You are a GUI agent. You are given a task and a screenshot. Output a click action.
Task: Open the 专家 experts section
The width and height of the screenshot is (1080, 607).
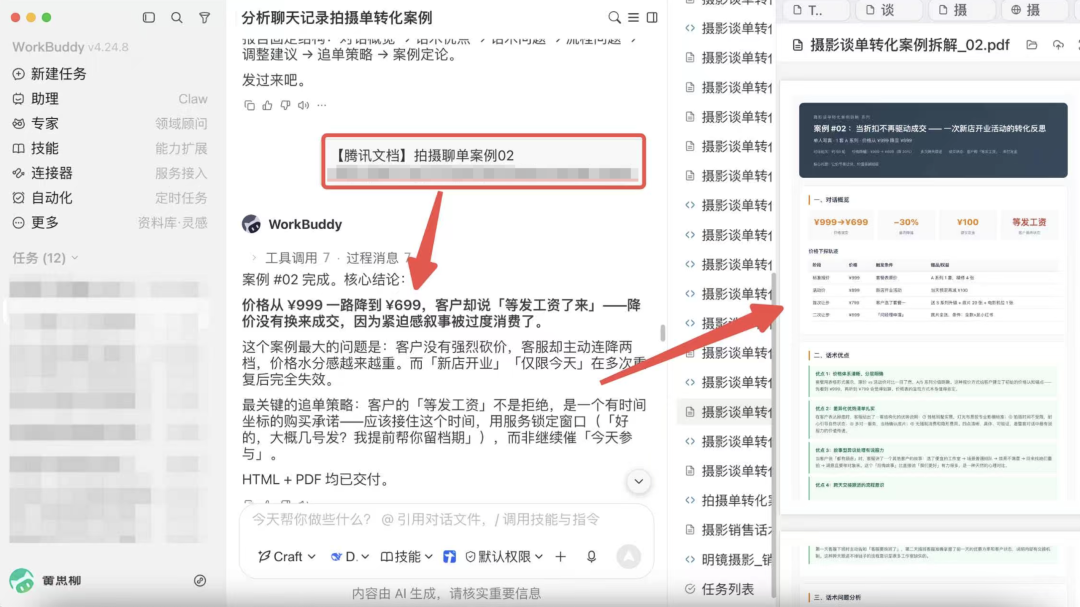110,123
